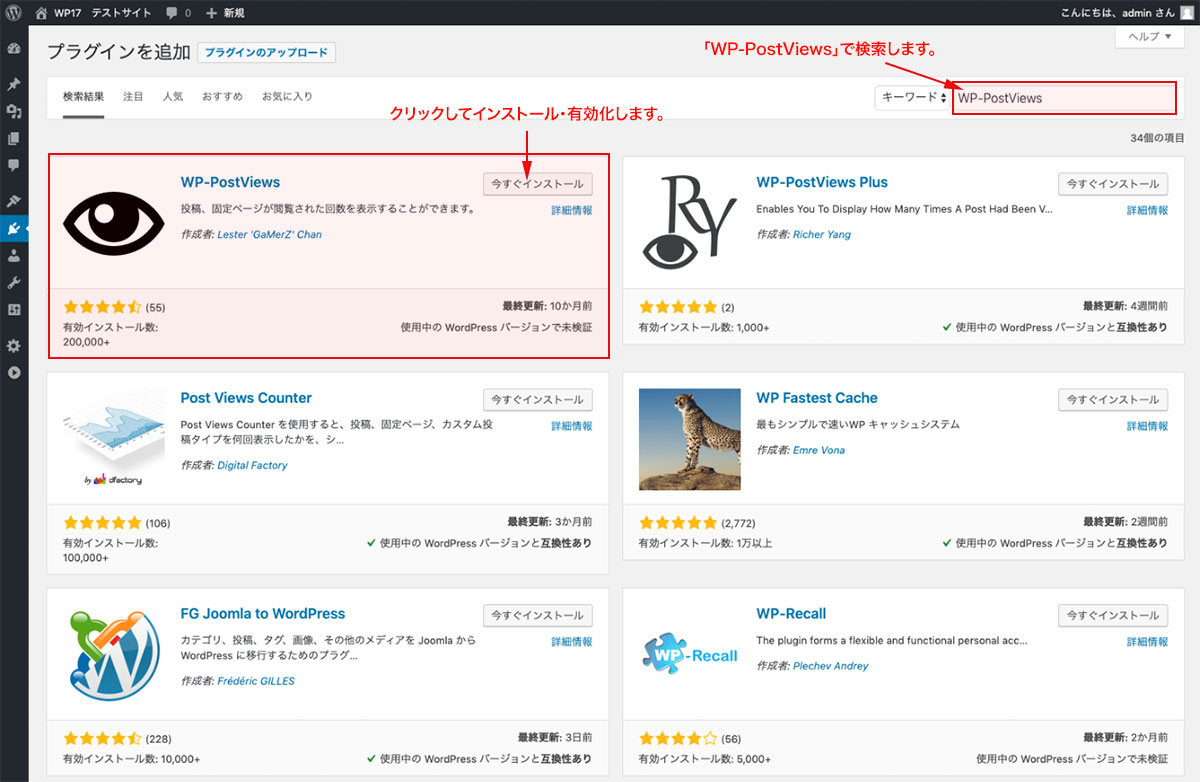Click the WP-PostViews eye thumbnail
1200x782 pixels.
tap(113, 222)
